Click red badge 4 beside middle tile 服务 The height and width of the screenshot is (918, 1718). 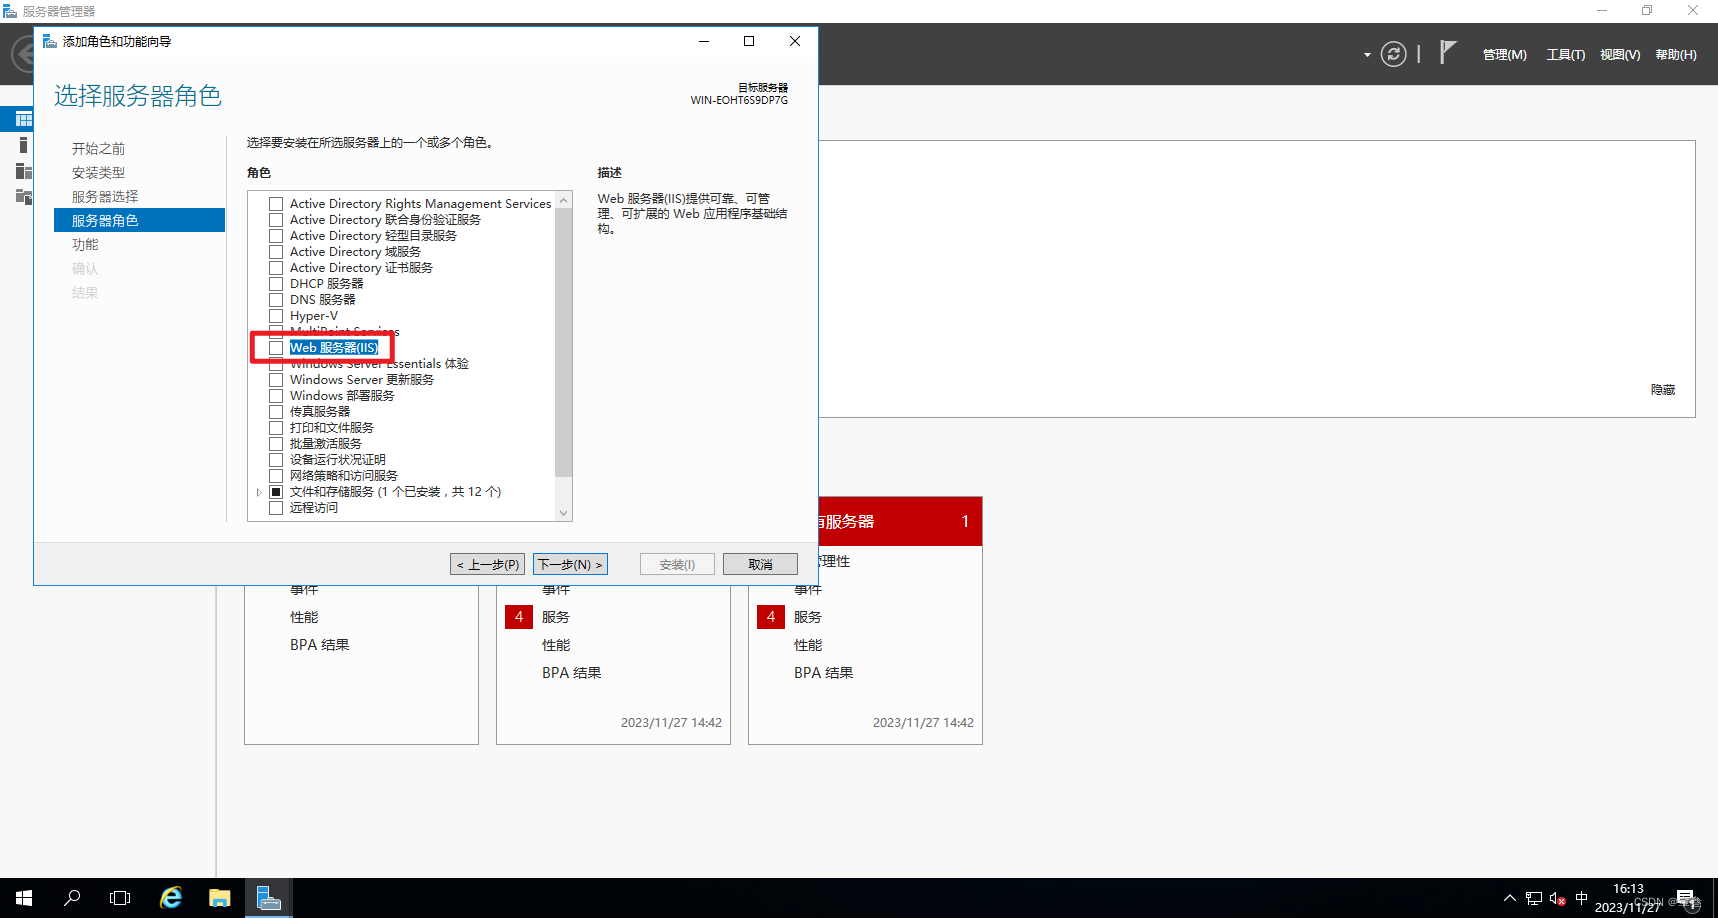click(518, 617)
